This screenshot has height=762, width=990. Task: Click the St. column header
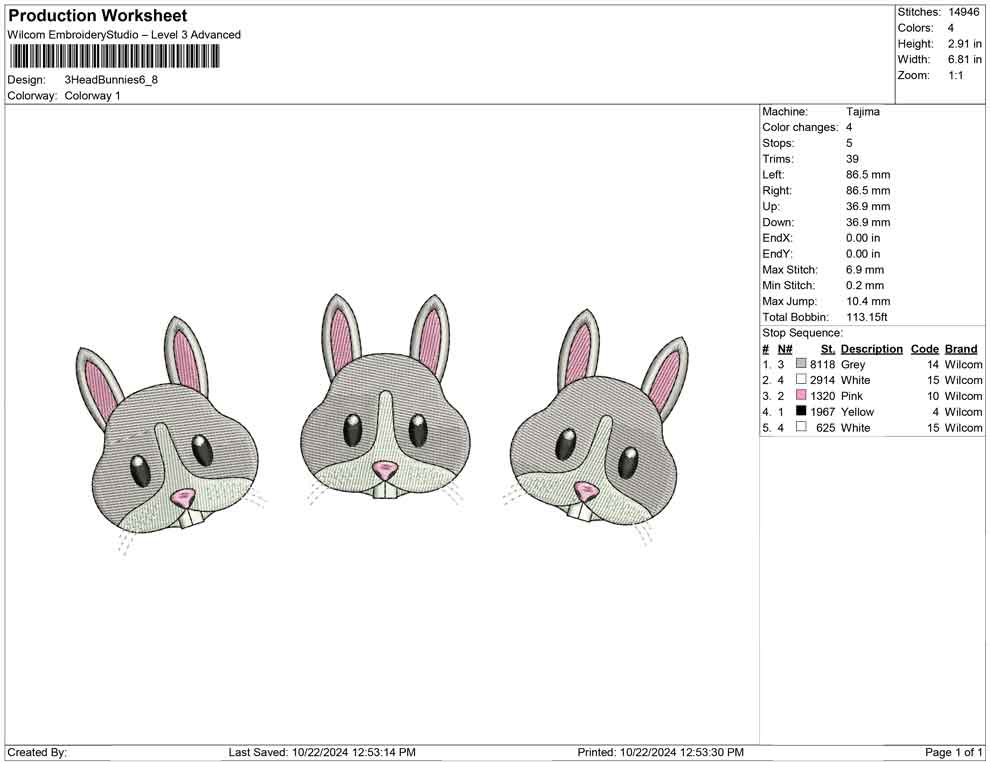coord(827,349)
